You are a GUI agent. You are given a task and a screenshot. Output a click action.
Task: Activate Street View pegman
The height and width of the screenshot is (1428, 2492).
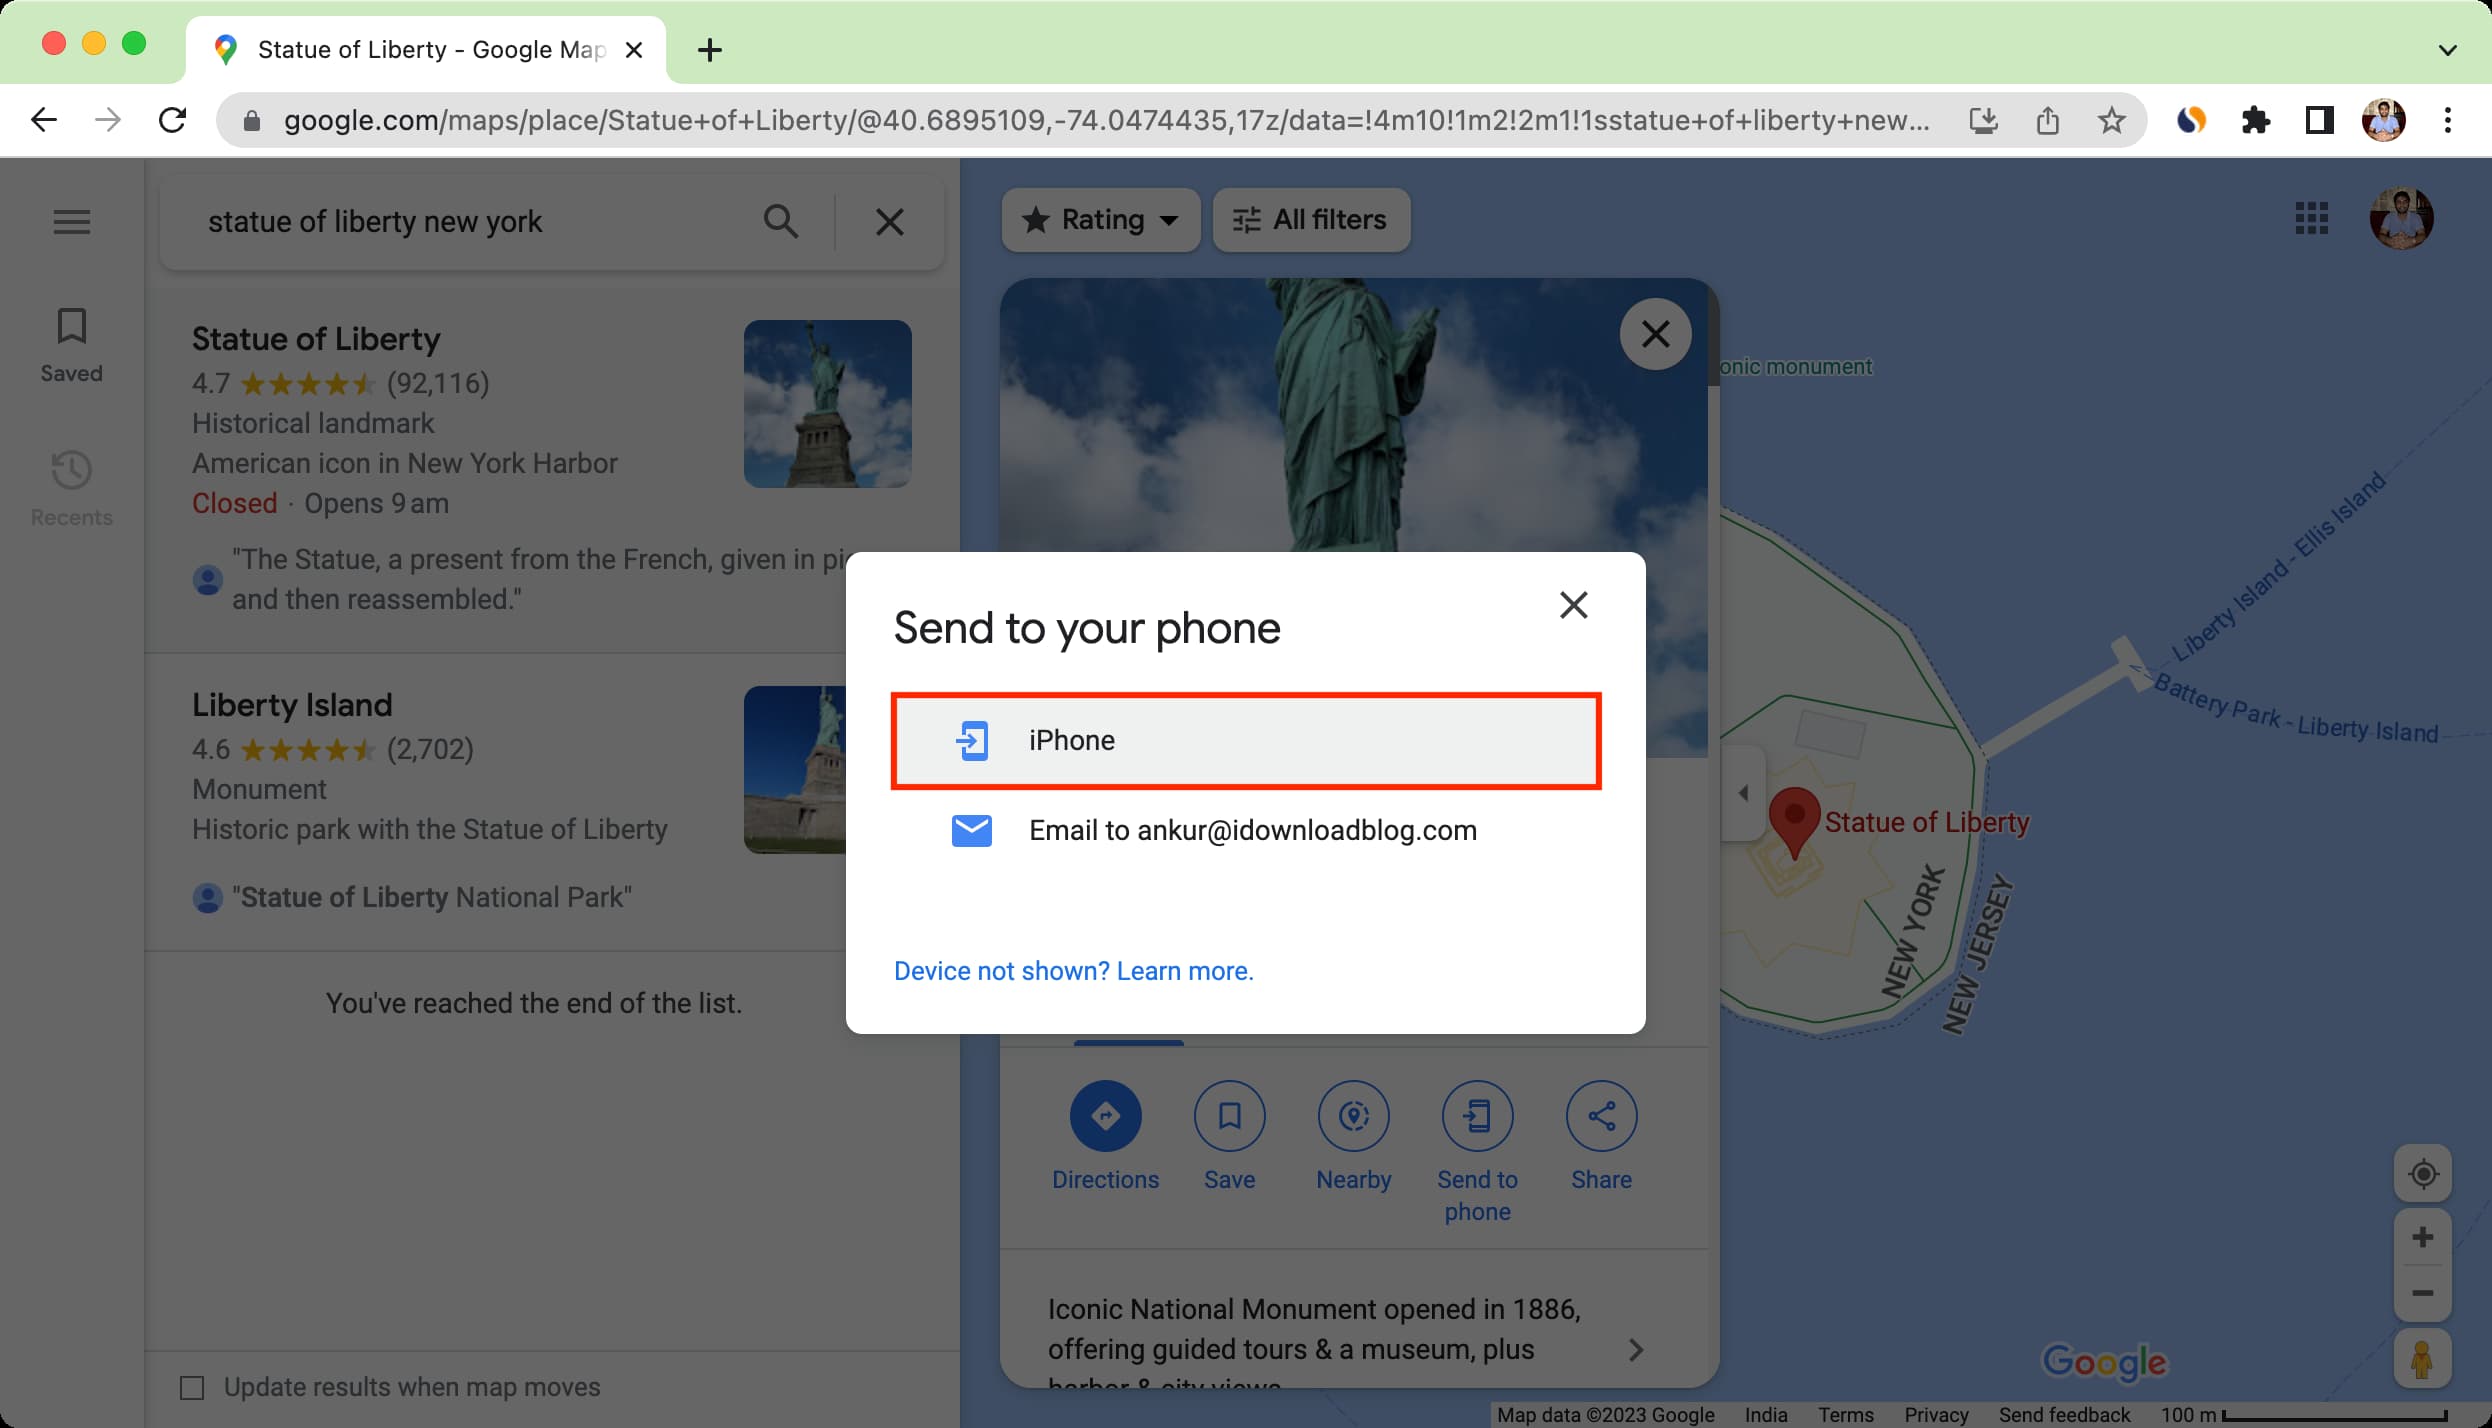pyautogui.click(x=2422, y=1359)
